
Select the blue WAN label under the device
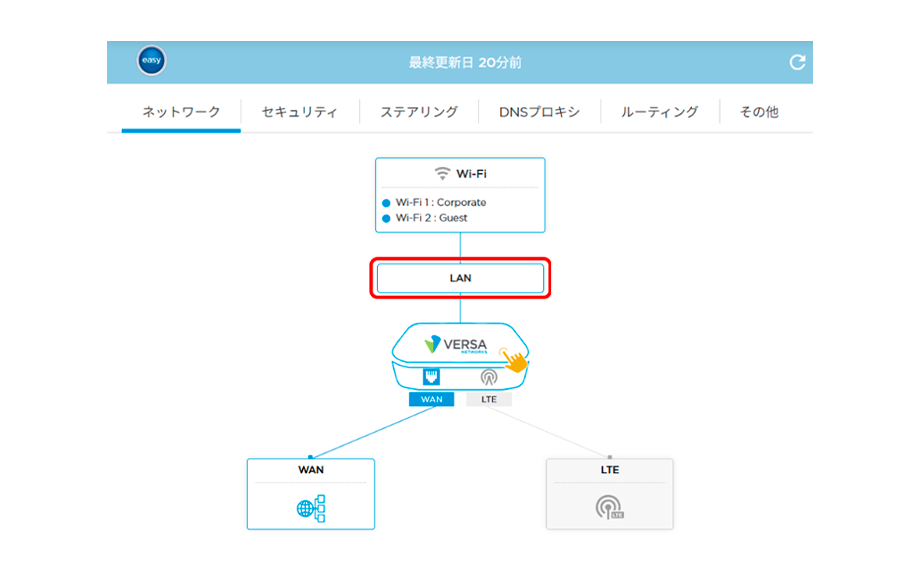coord(431,399)
